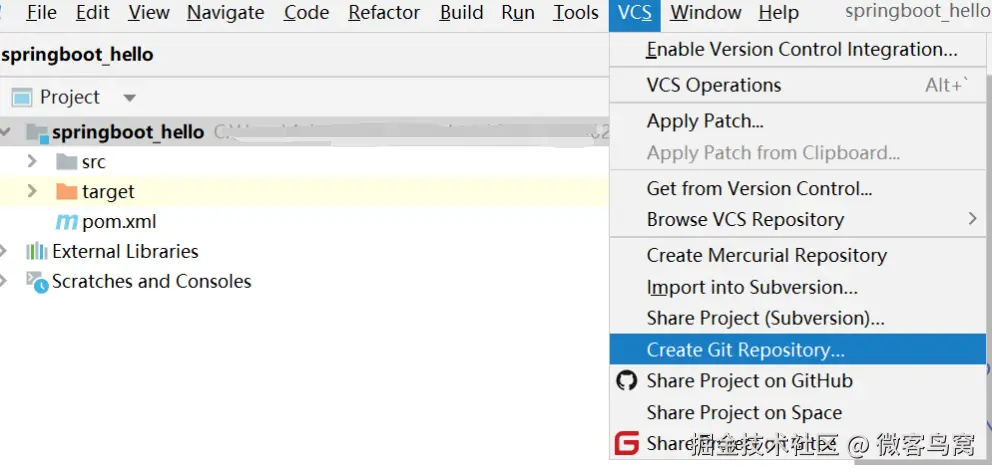Open the Refactor menu
The width and height of the screenshot is (992, 475).
[384, 13]
